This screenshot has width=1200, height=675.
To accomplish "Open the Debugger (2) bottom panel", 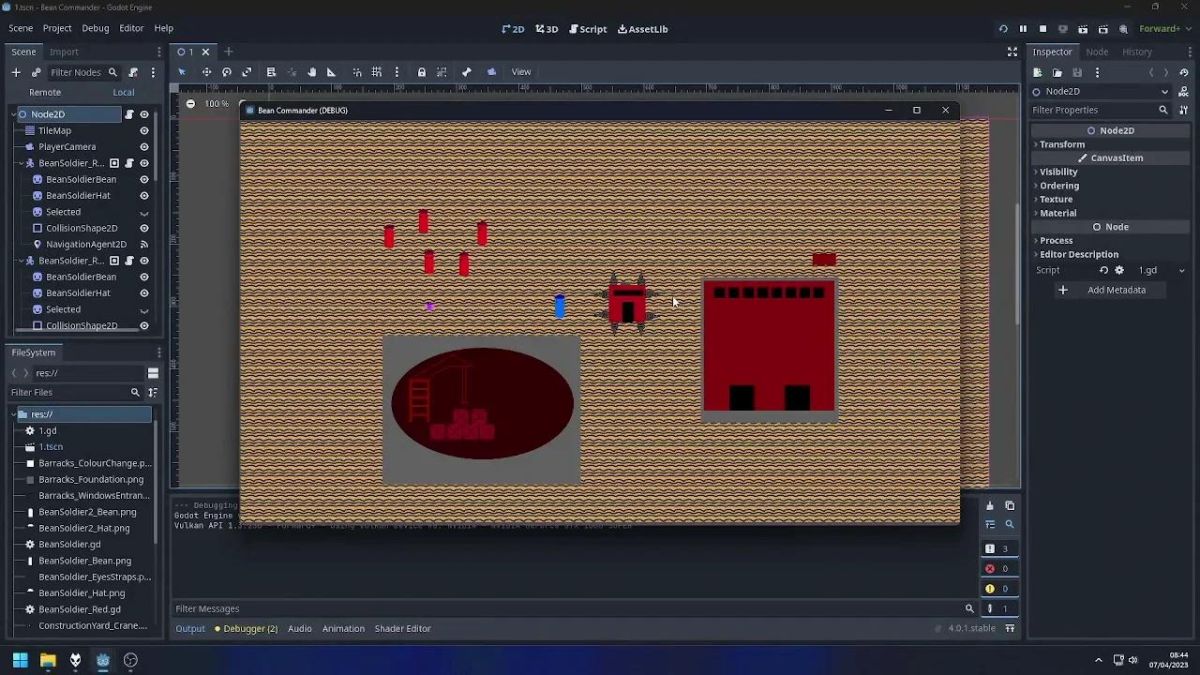I will 246,629.
